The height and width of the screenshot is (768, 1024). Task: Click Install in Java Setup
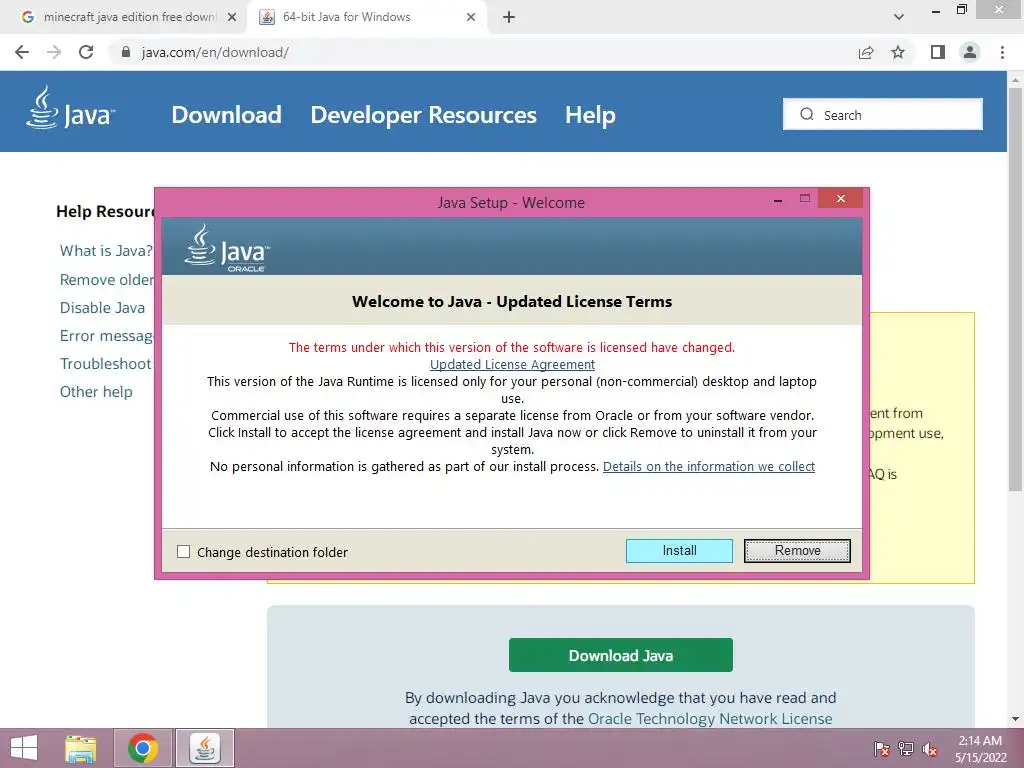tap(679, 551)
